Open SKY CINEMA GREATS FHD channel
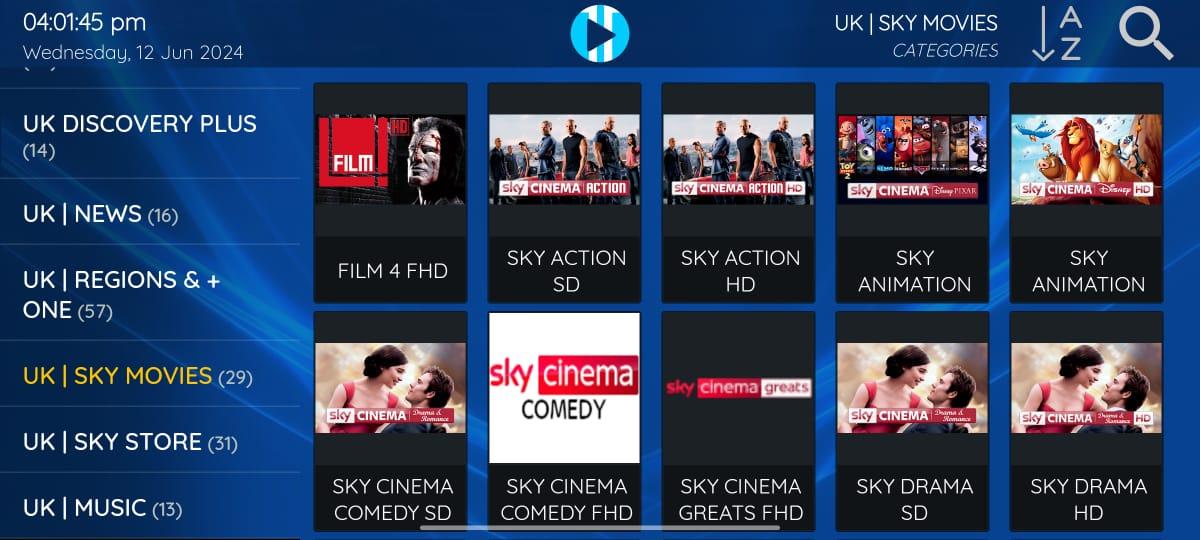This screenshot has height=540, width=1200. point(740,421)
